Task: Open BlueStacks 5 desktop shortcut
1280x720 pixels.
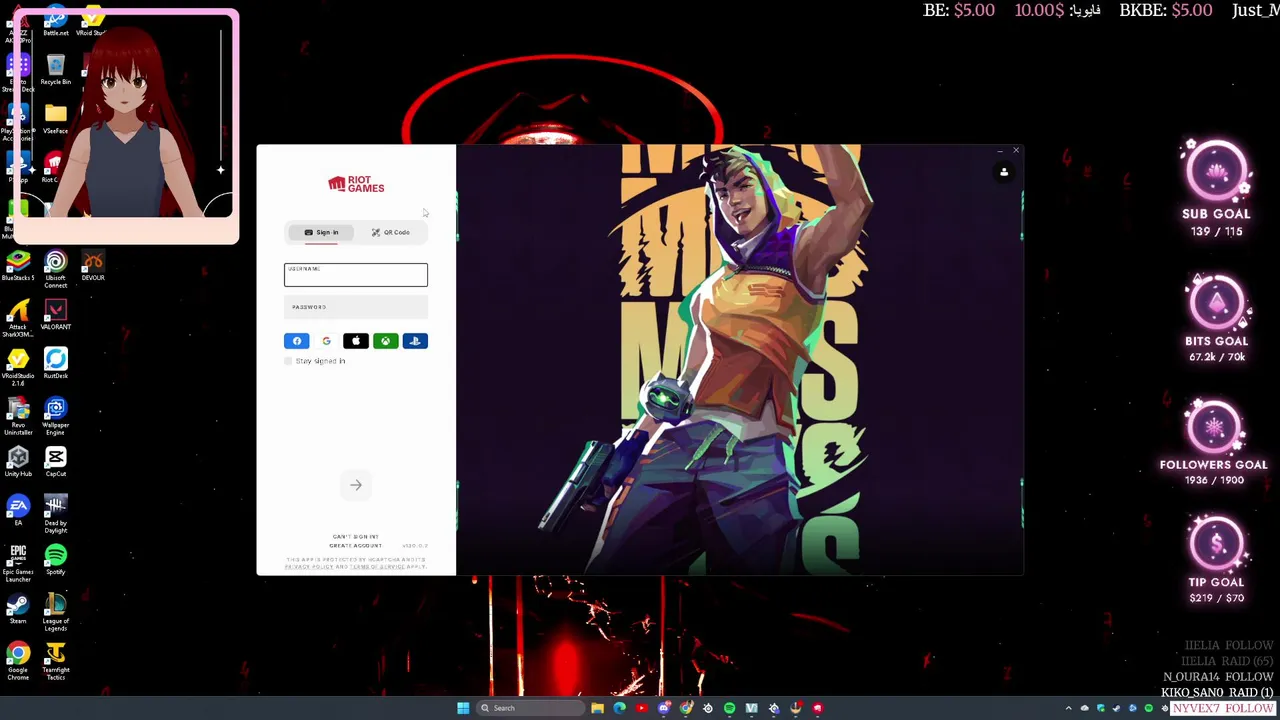Action: [18, 266]
